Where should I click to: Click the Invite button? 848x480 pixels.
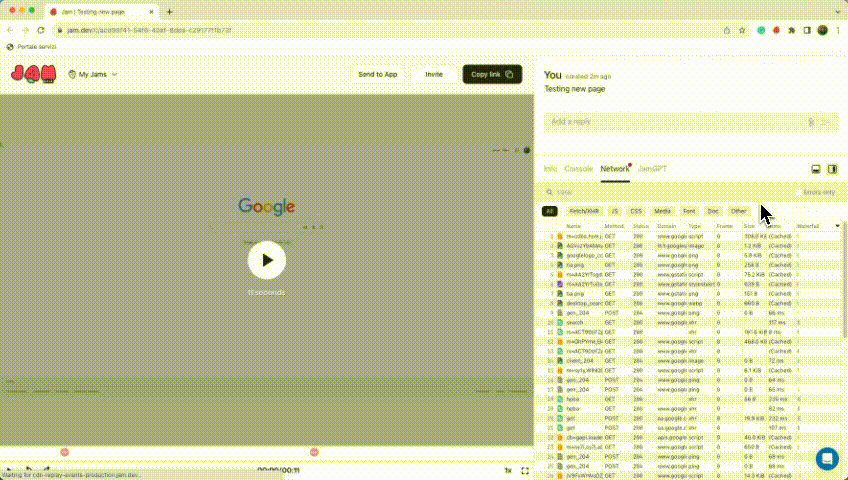[x=433, y=74]
